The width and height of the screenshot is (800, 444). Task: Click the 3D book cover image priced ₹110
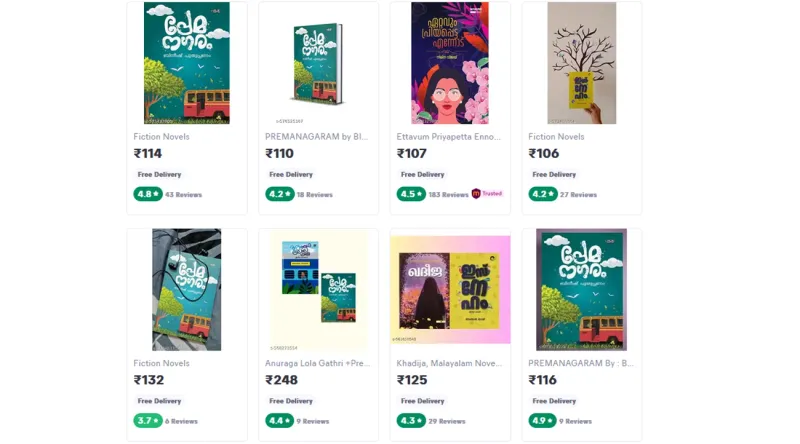[318, 63]
